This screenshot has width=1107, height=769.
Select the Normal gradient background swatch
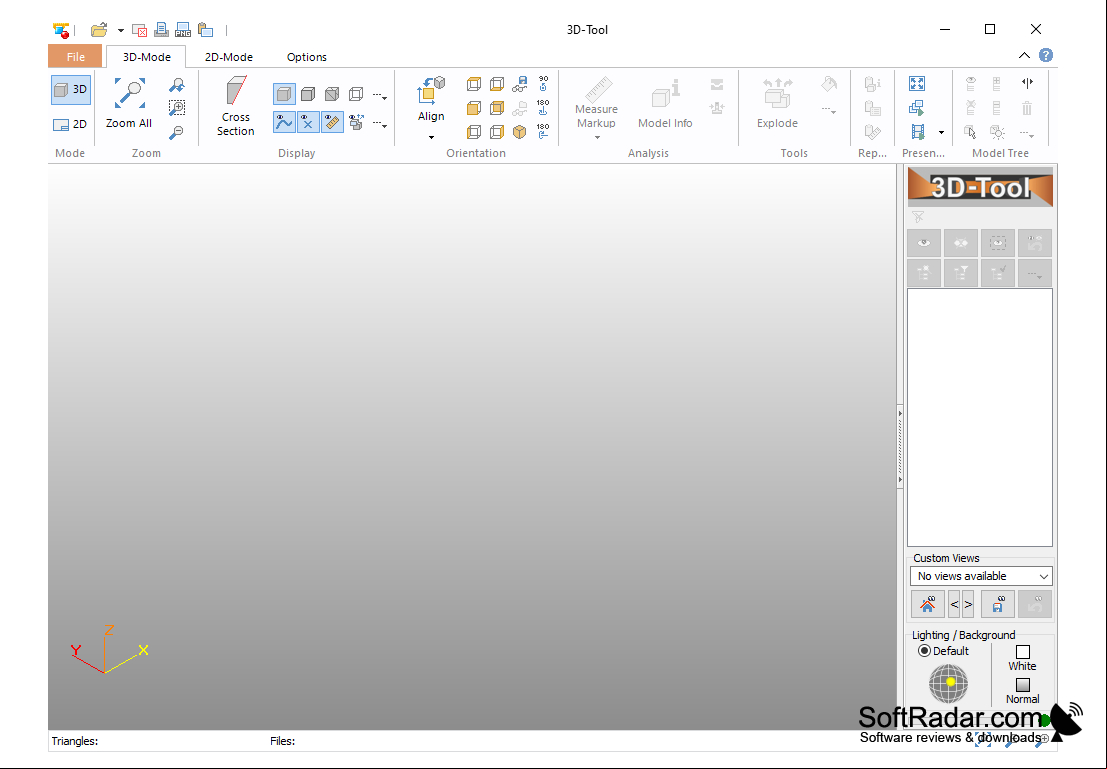tap(1022, 685)
